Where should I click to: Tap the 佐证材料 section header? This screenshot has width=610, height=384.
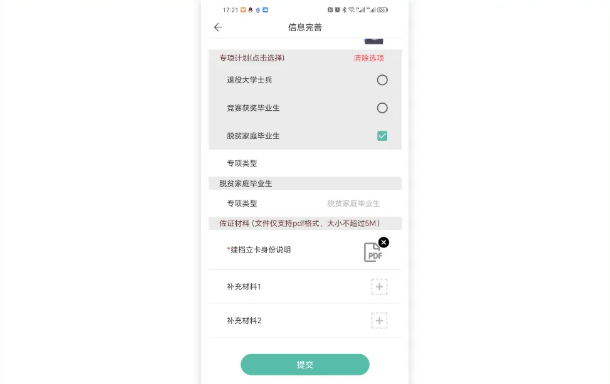[305, 223]
